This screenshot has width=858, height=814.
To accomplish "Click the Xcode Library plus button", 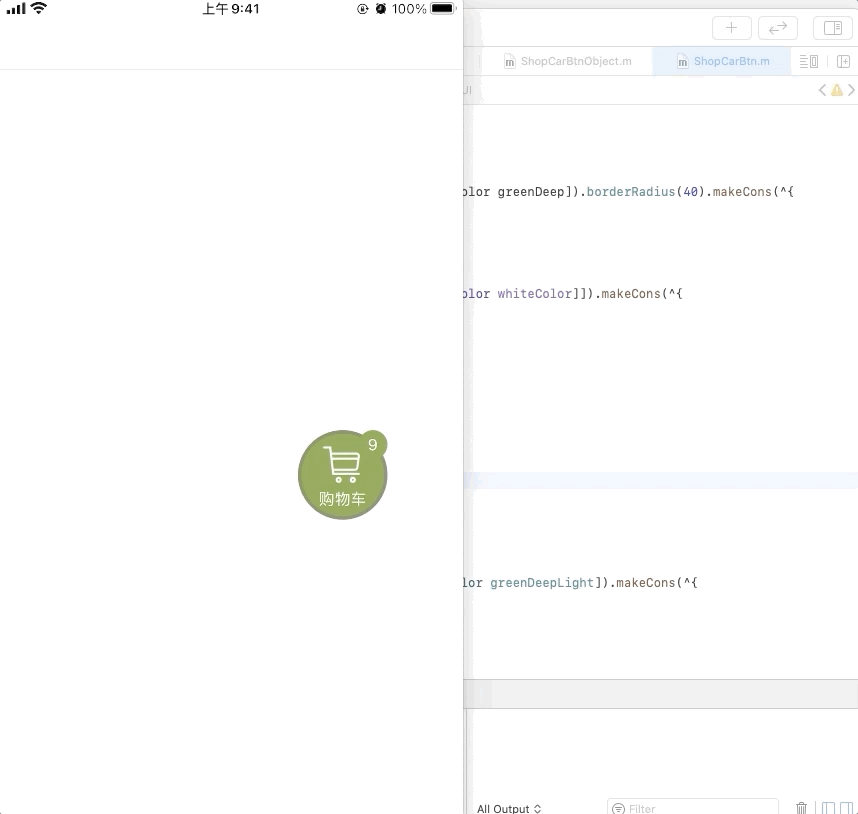I will 732,28.
